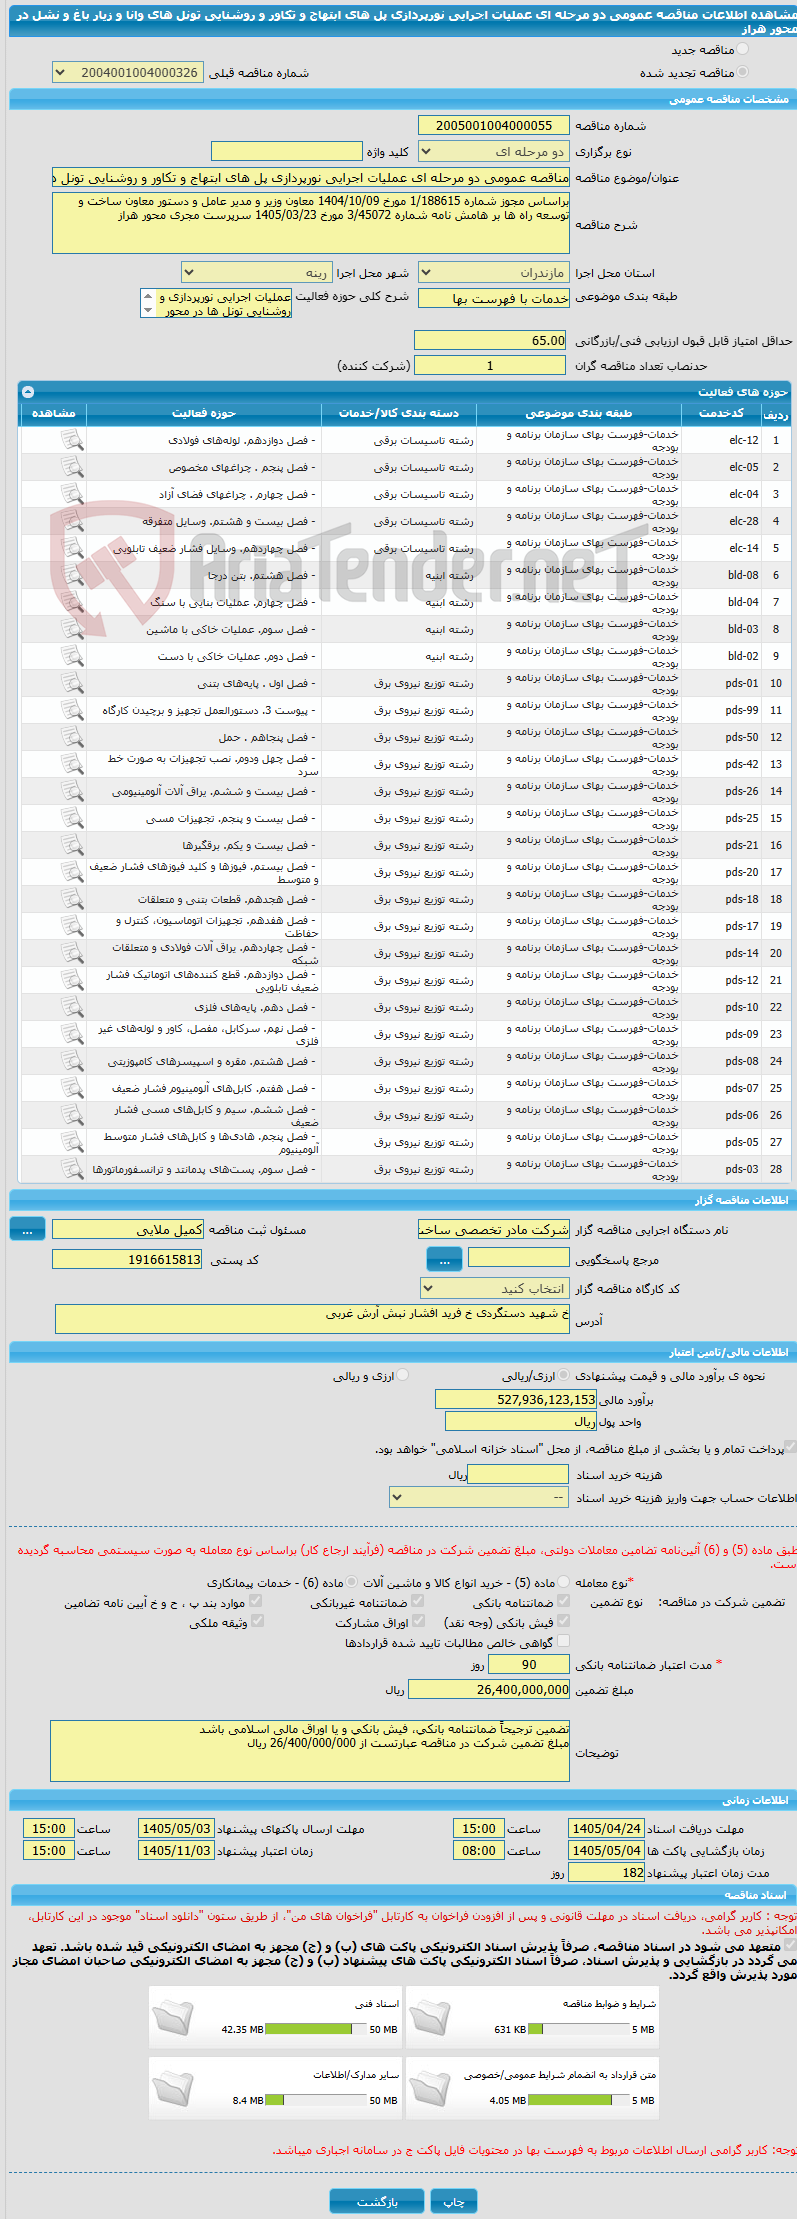Sort by حوزه فعالیت column header

(x=204, y=413)
